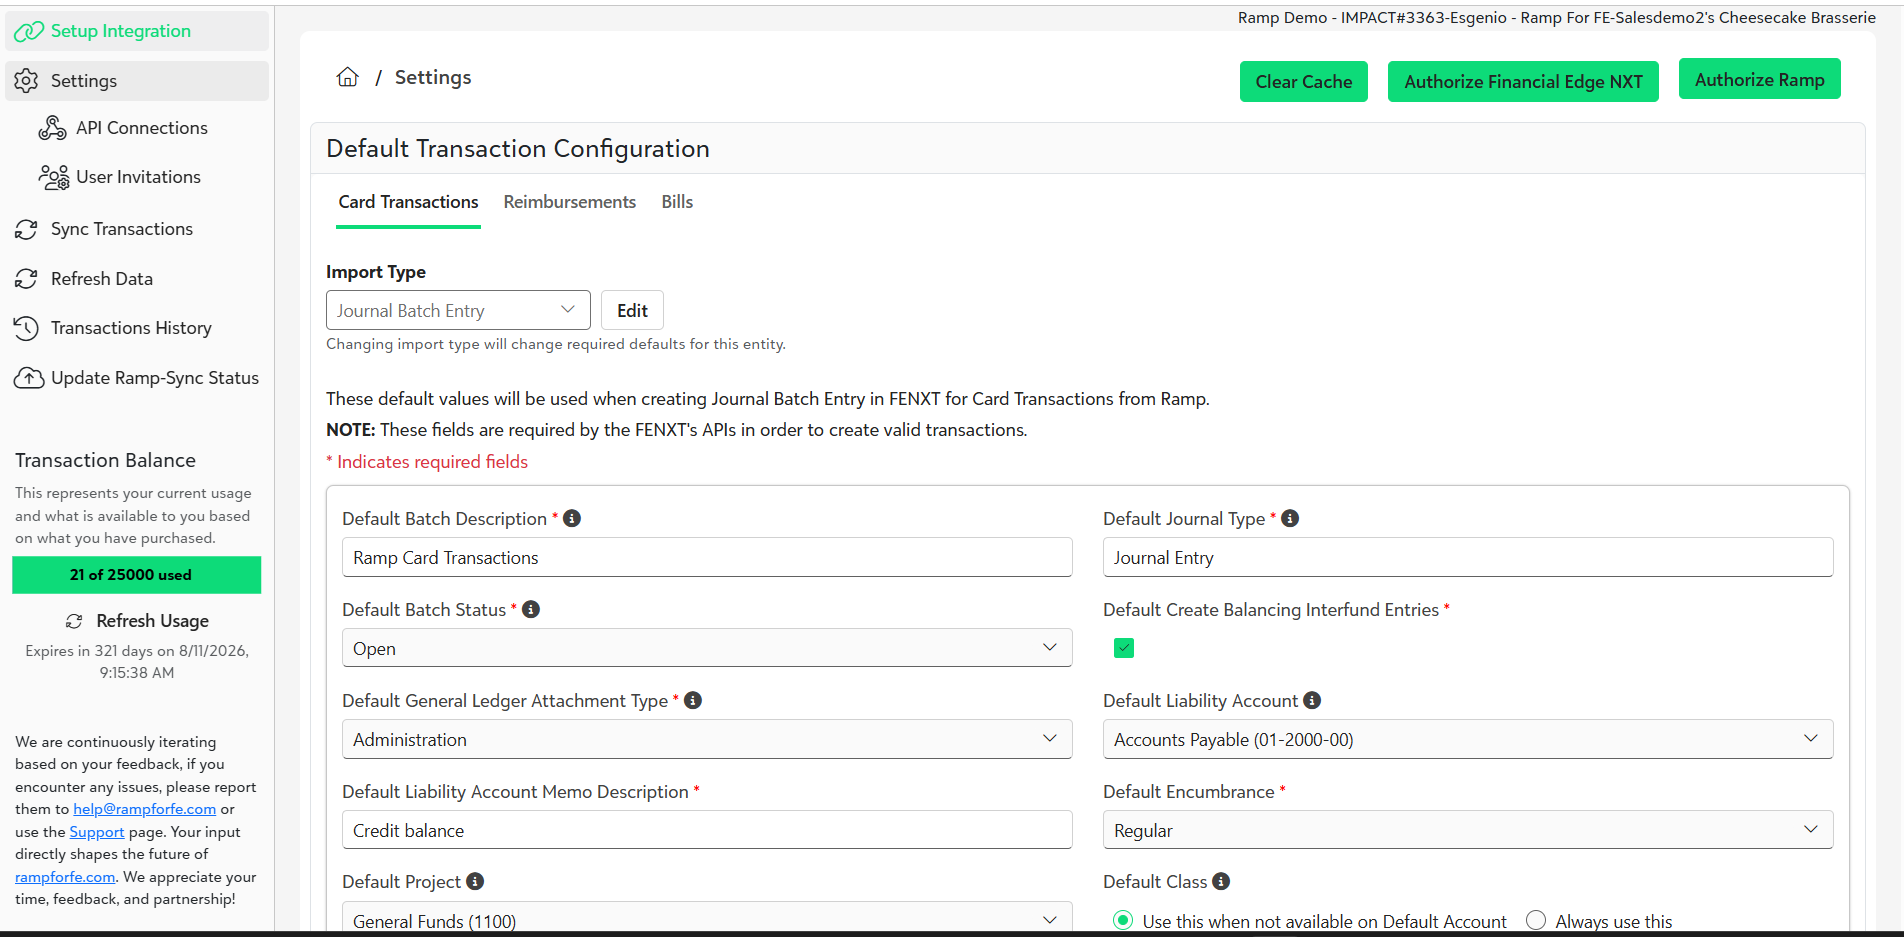The image size is (1904, 937).
Task: Click the 'Default Transaction Configuration' heading
Action: click(518, 149)
